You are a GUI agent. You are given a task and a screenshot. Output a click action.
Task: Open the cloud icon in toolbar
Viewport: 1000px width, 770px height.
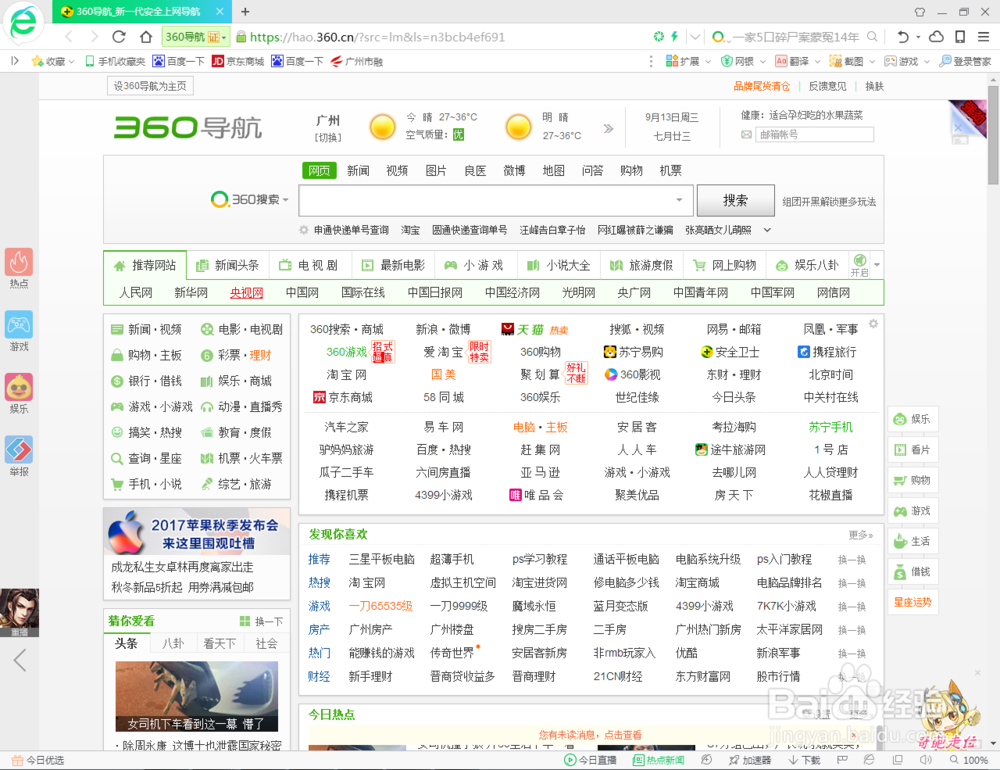click(x=936, y=37)
